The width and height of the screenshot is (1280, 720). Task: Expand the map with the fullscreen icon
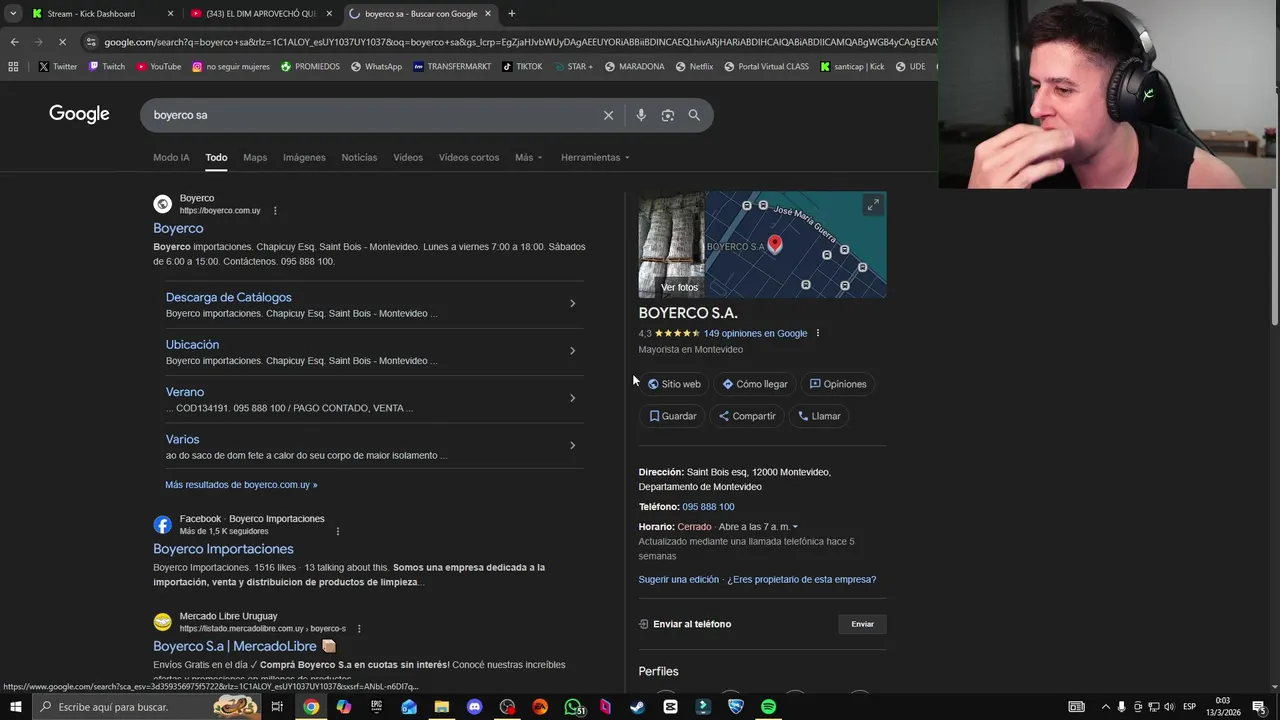coord(873,205)
